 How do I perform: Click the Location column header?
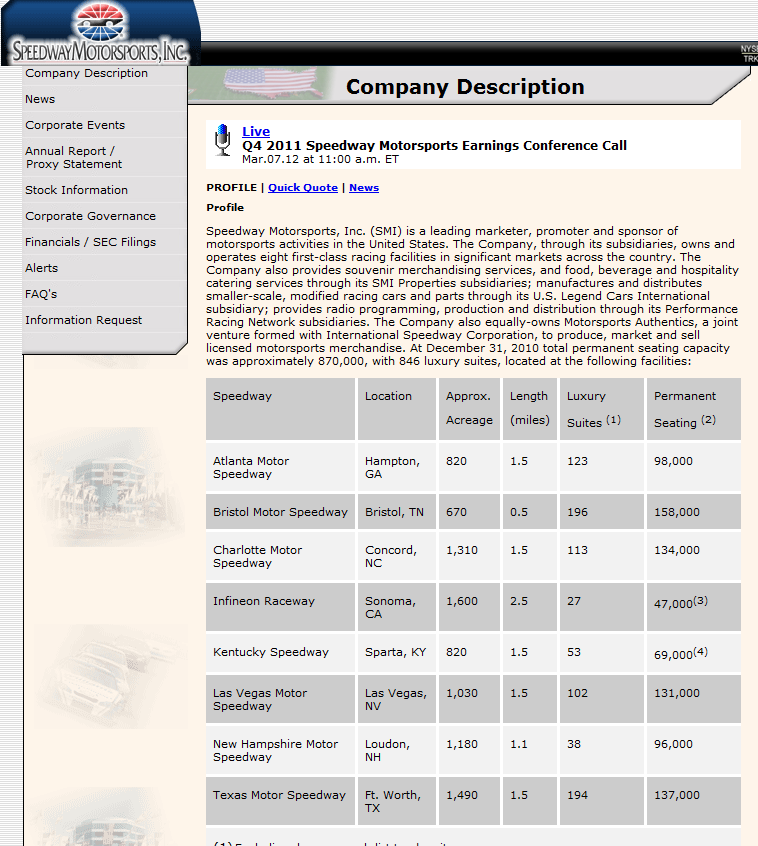coord(397,408)
